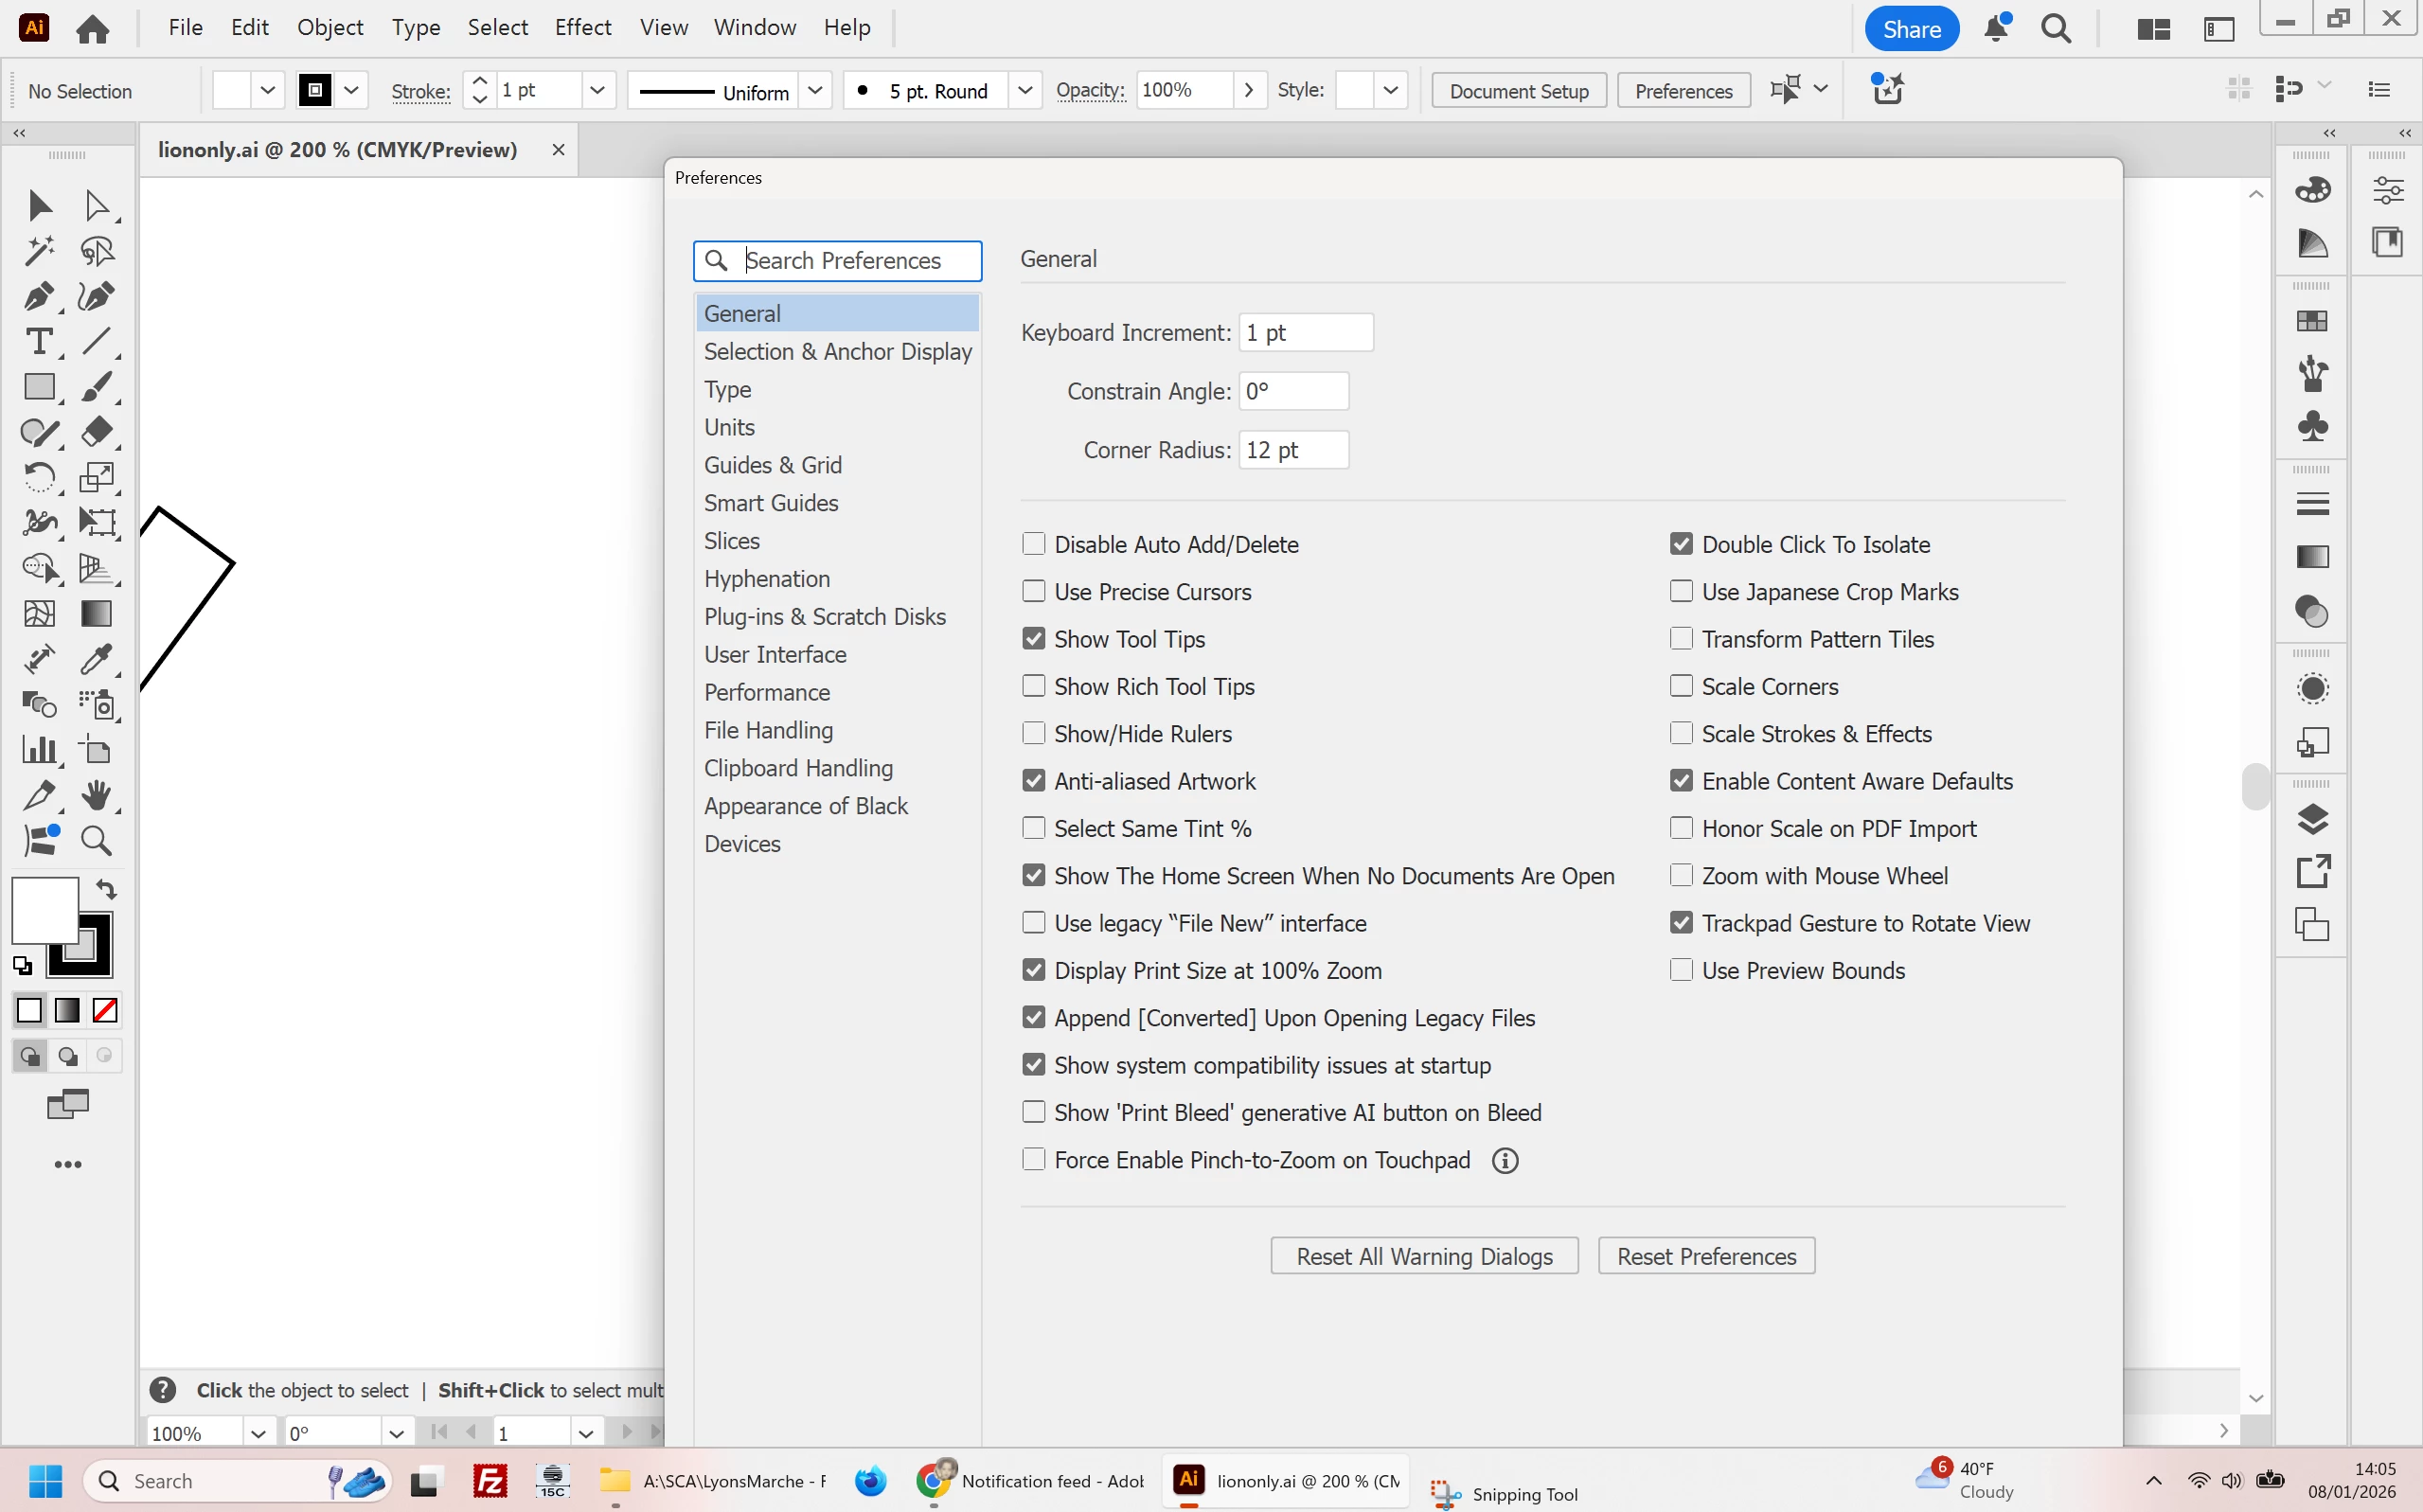The width and height of the screenshot is (2423, 1512).
Task: Click Reset All Warning Dialogs
Action: [x=1424, y=1256]
